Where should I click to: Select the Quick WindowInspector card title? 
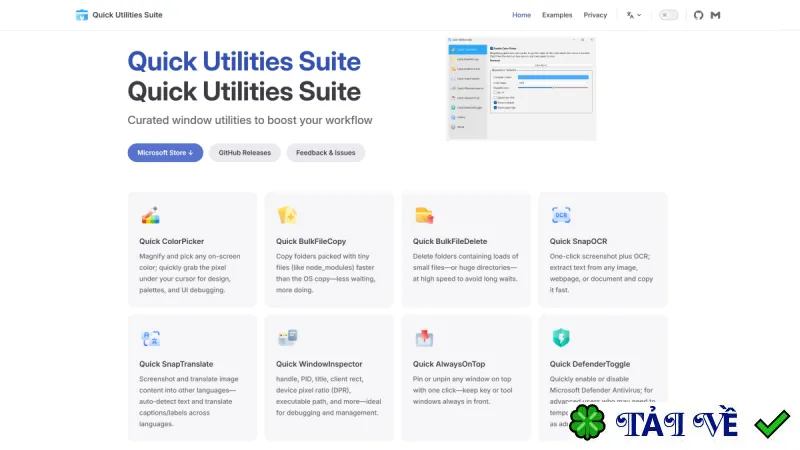point(319,364)
